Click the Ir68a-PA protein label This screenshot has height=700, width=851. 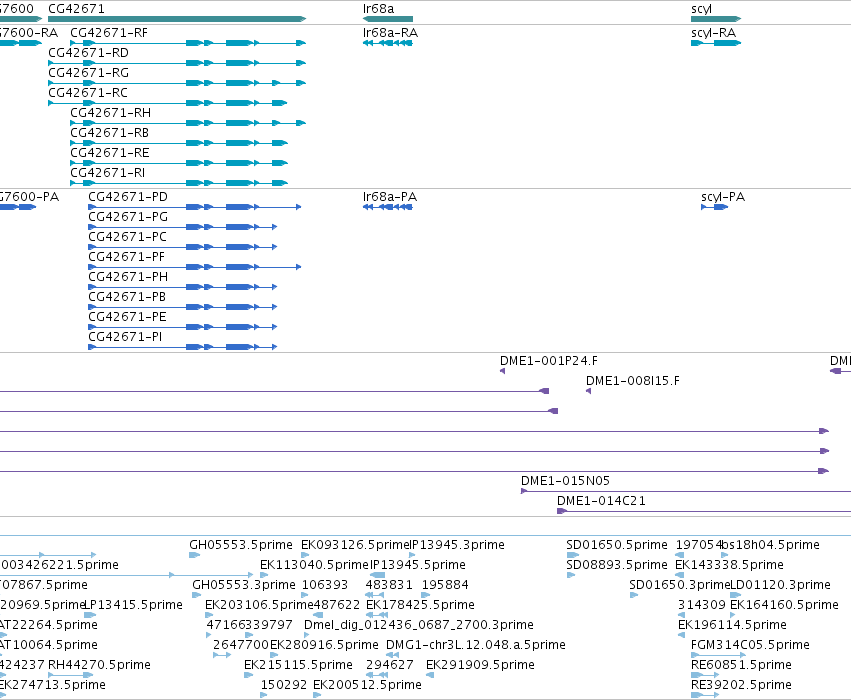click(390, 197)
